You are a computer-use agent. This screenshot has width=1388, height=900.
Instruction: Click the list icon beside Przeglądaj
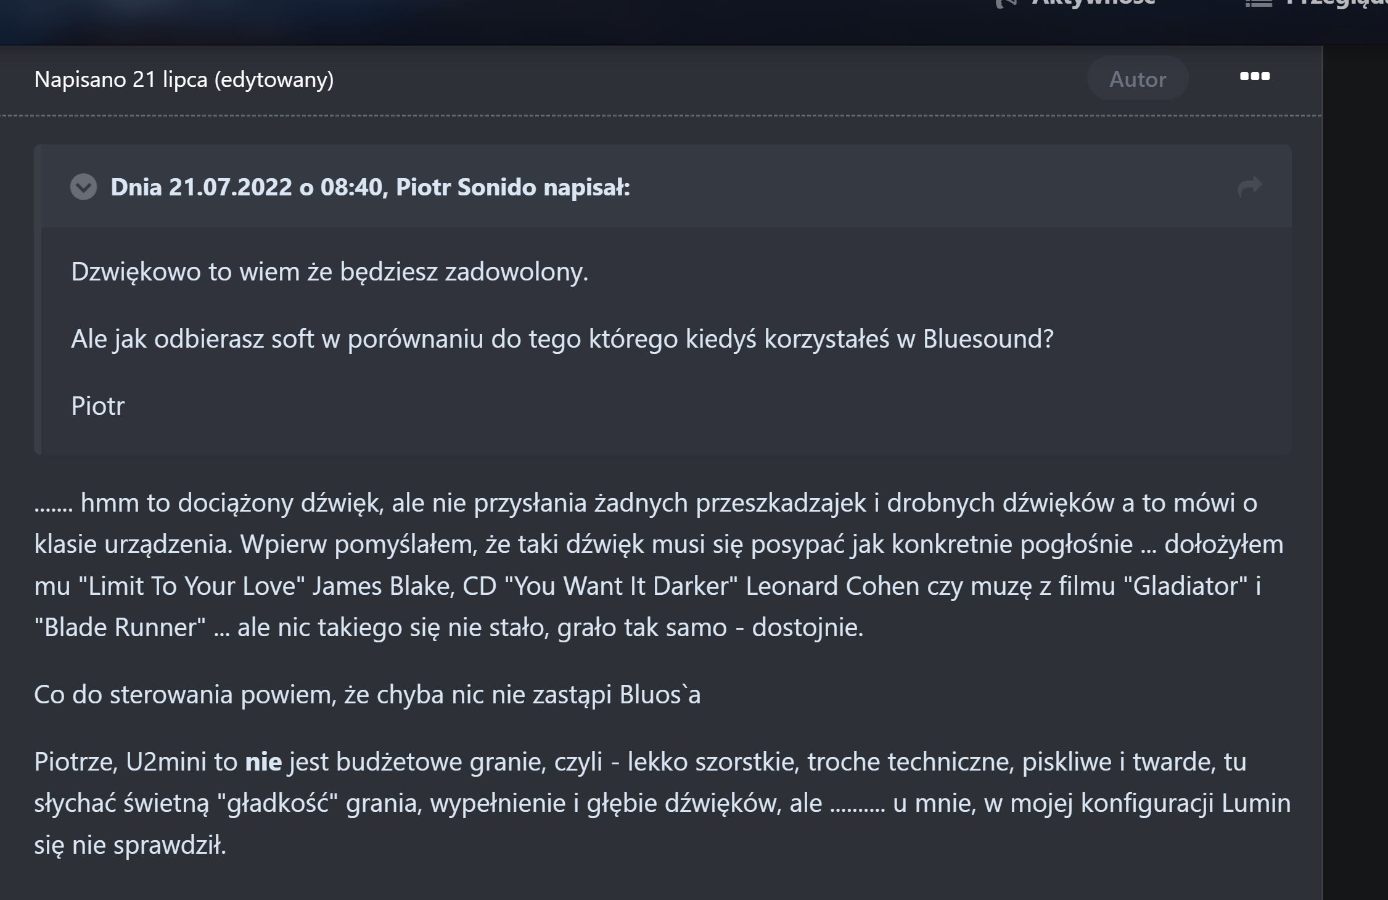[1258, 3]
